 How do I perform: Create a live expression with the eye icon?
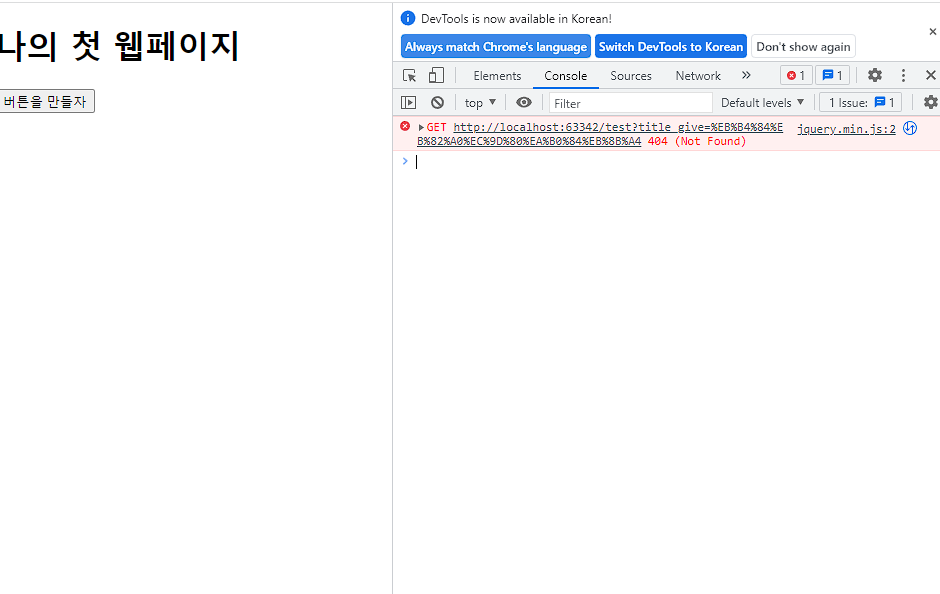[x=524, y=102]
